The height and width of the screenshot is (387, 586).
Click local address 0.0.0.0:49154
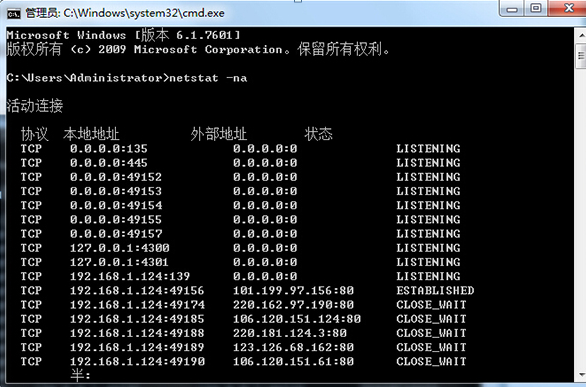(116, 205)
